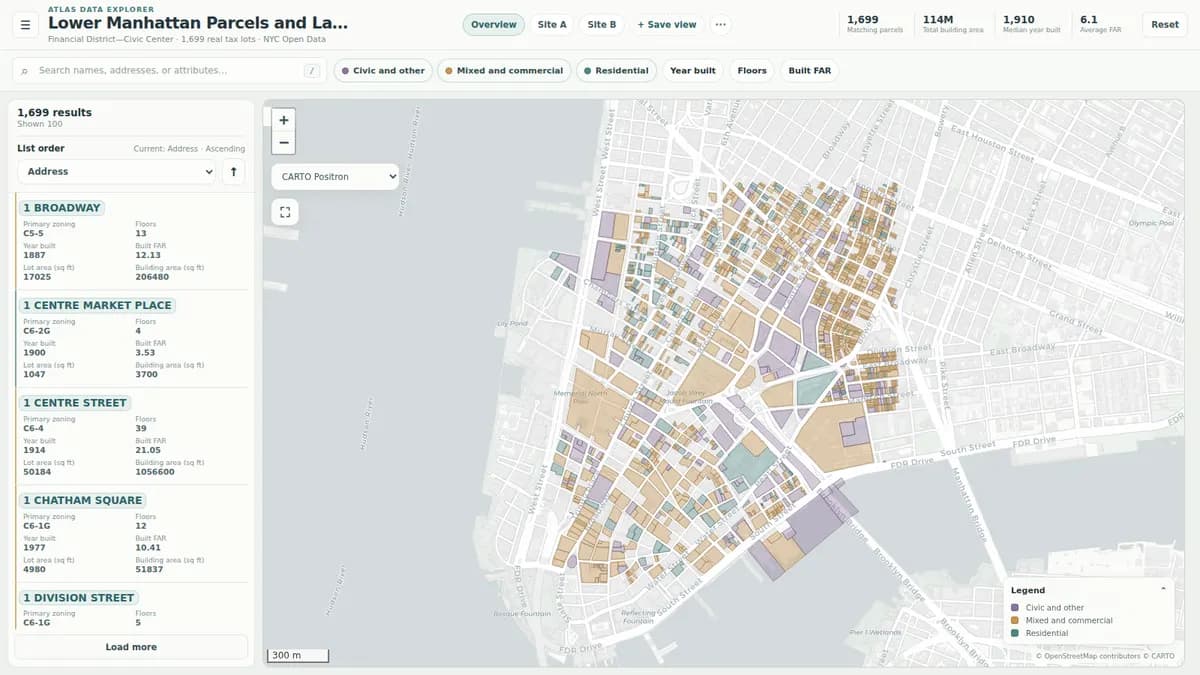Toggle Civic and other filter chip
This screenshot has height=675, width=1200.
click(x=383, y=71)
